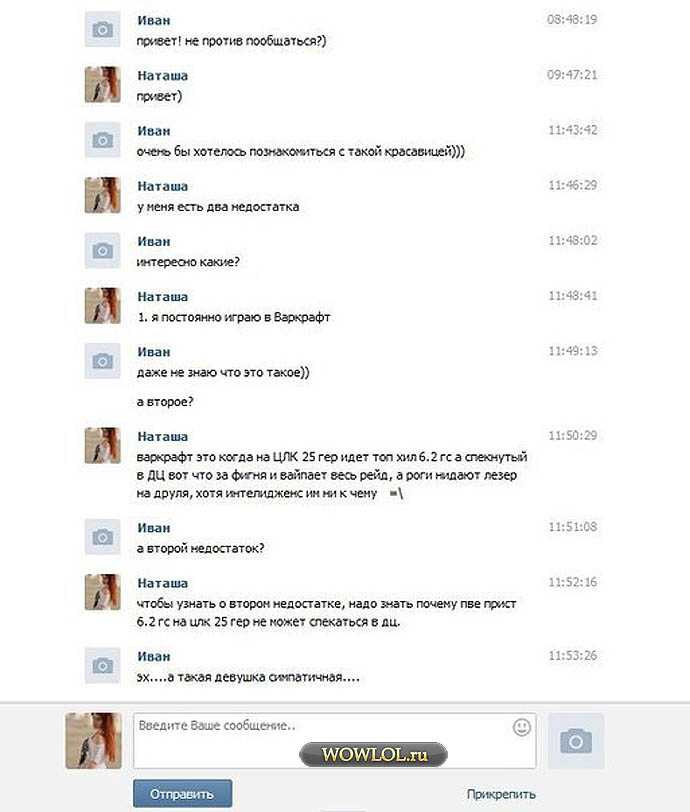Open Наташа's avatar beside Варкрафт message at 11:48:41
Screen dimensions: 690x812
(103, 306)
